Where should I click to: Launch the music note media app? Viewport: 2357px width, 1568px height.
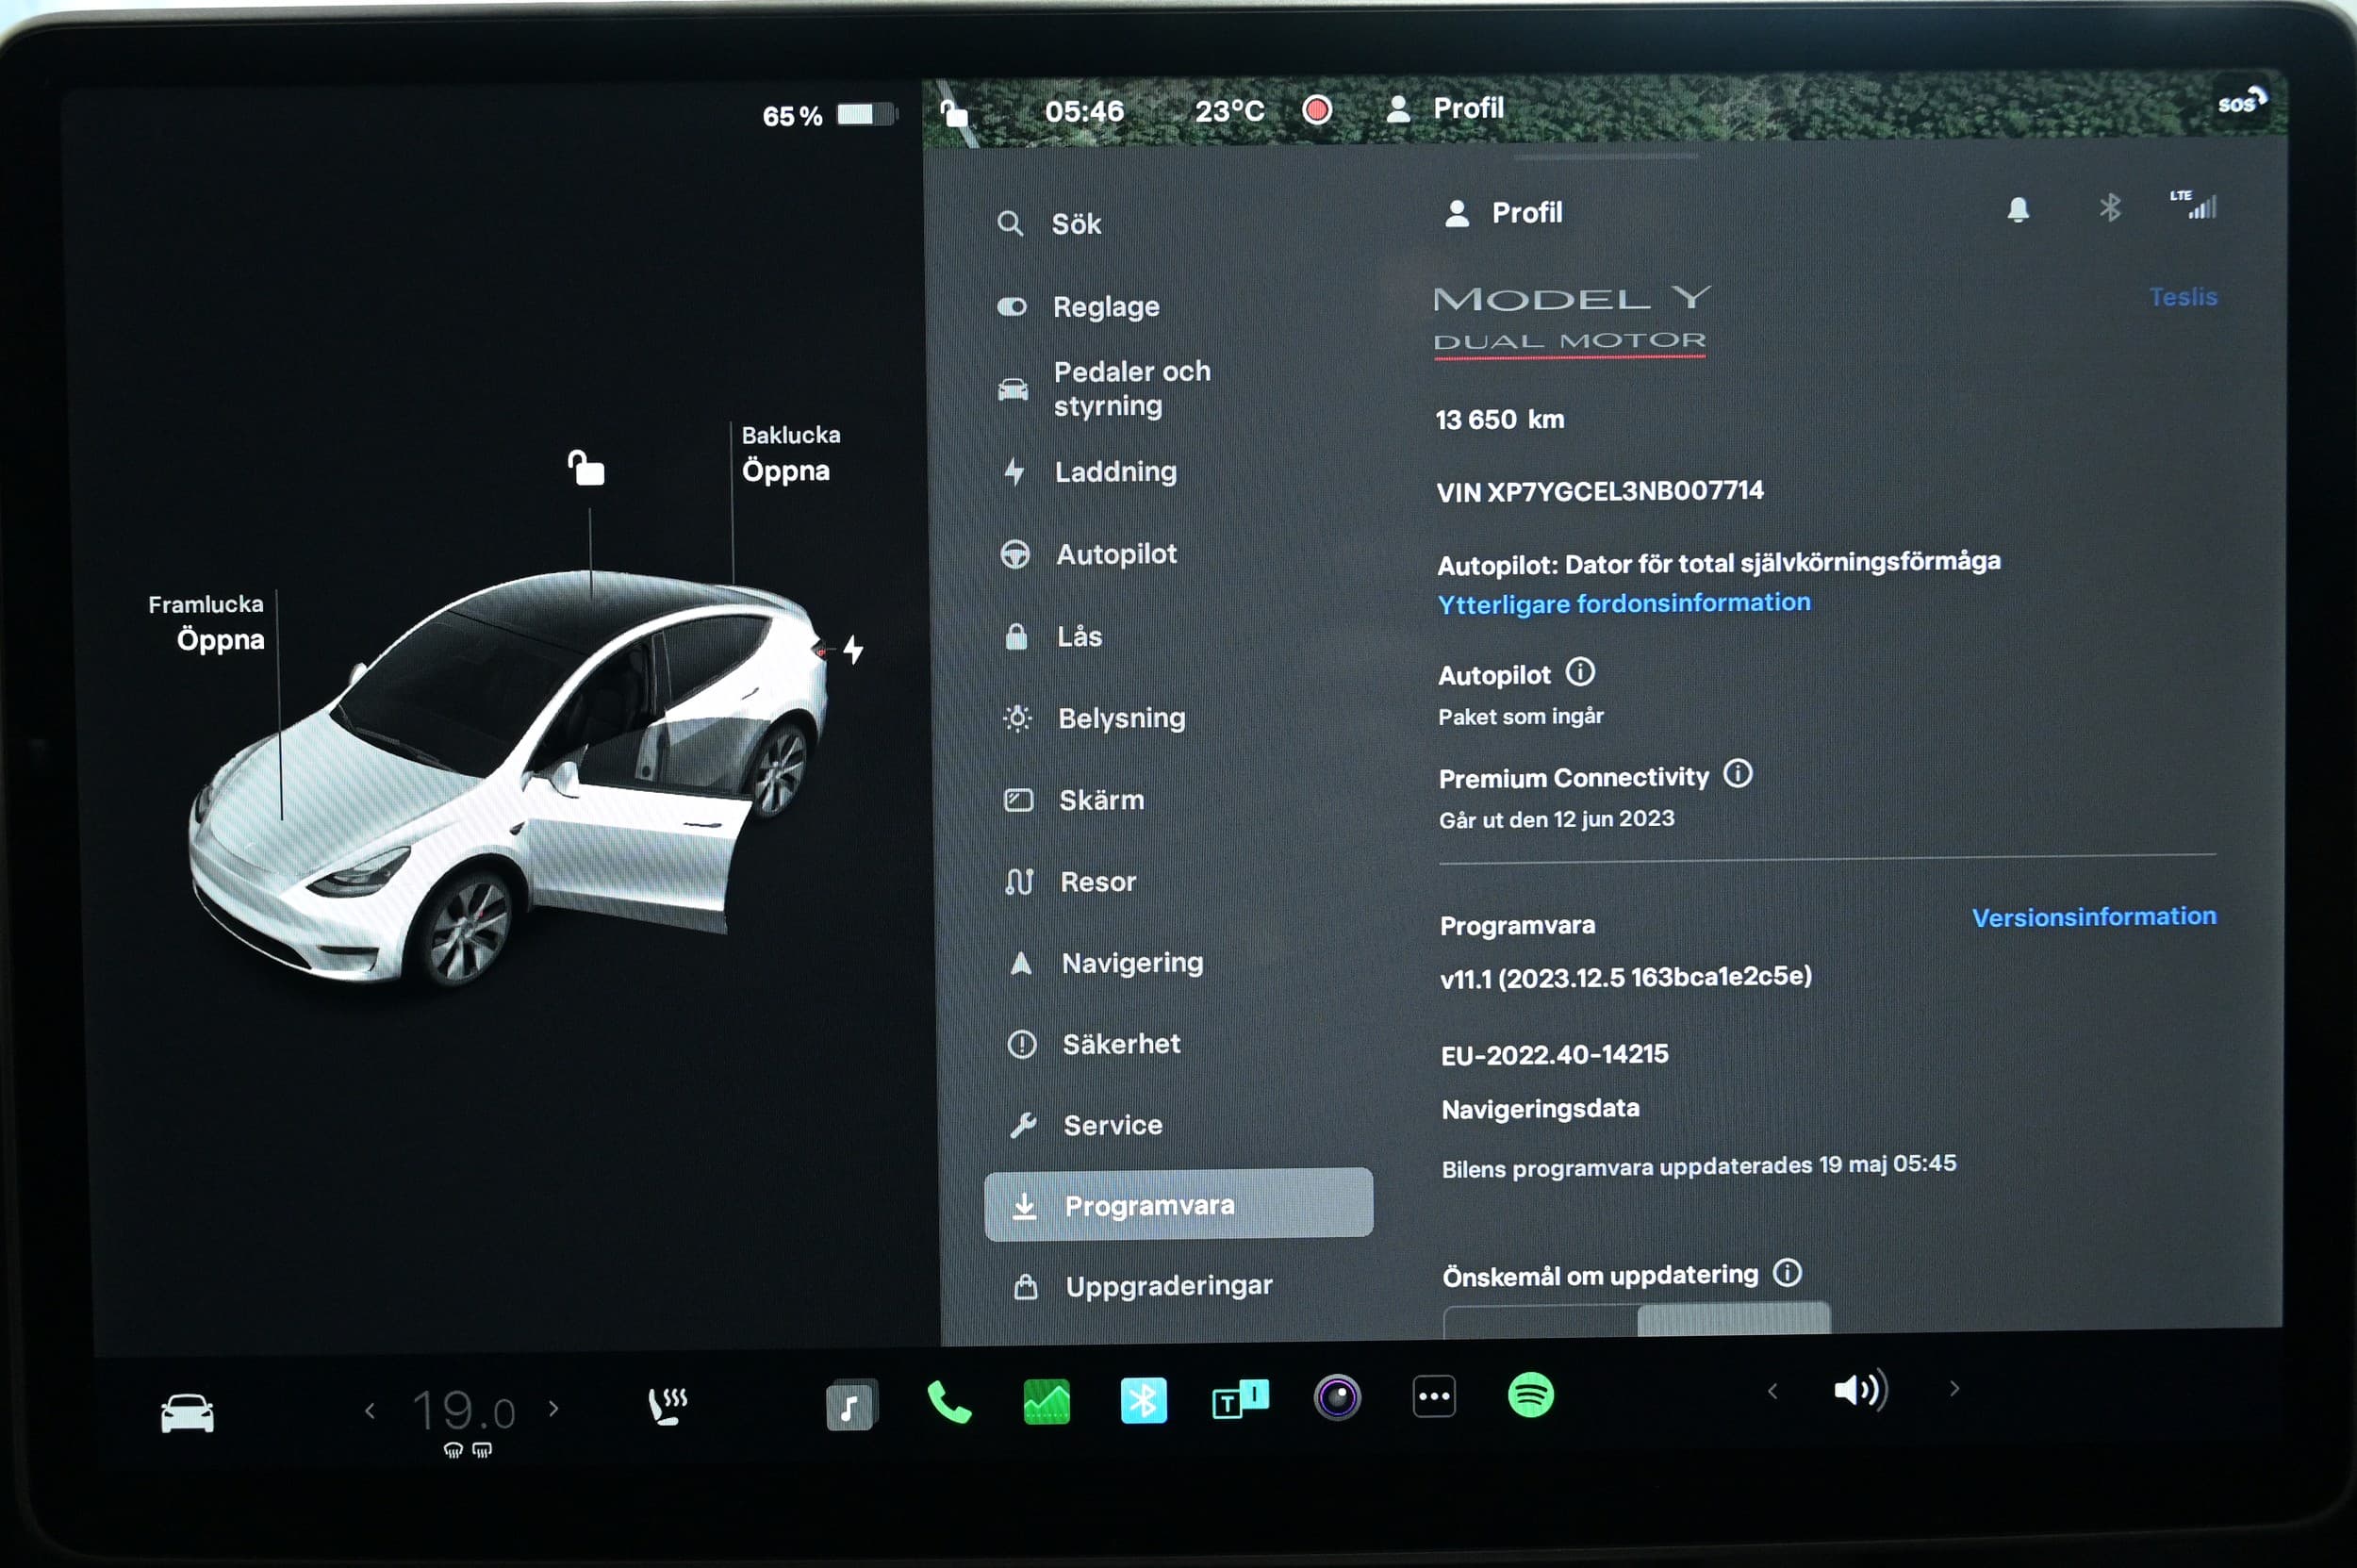click(x=851, y=1404)
